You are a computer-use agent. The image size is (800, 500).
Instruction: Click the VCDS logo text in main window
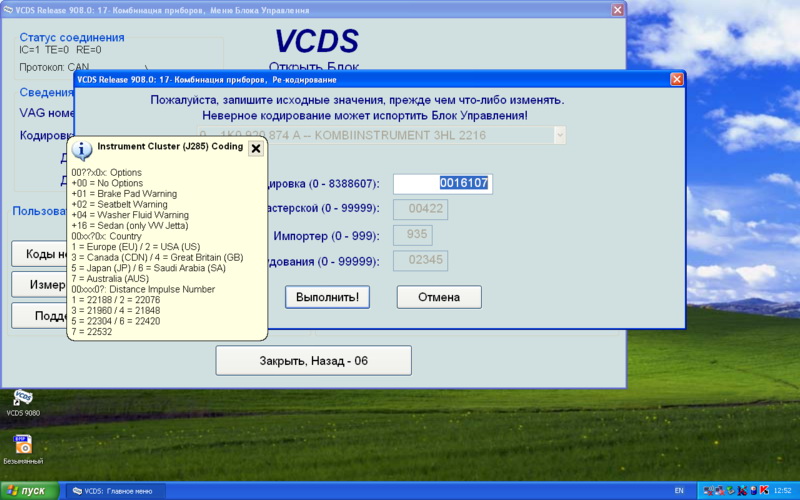point(317,41)
